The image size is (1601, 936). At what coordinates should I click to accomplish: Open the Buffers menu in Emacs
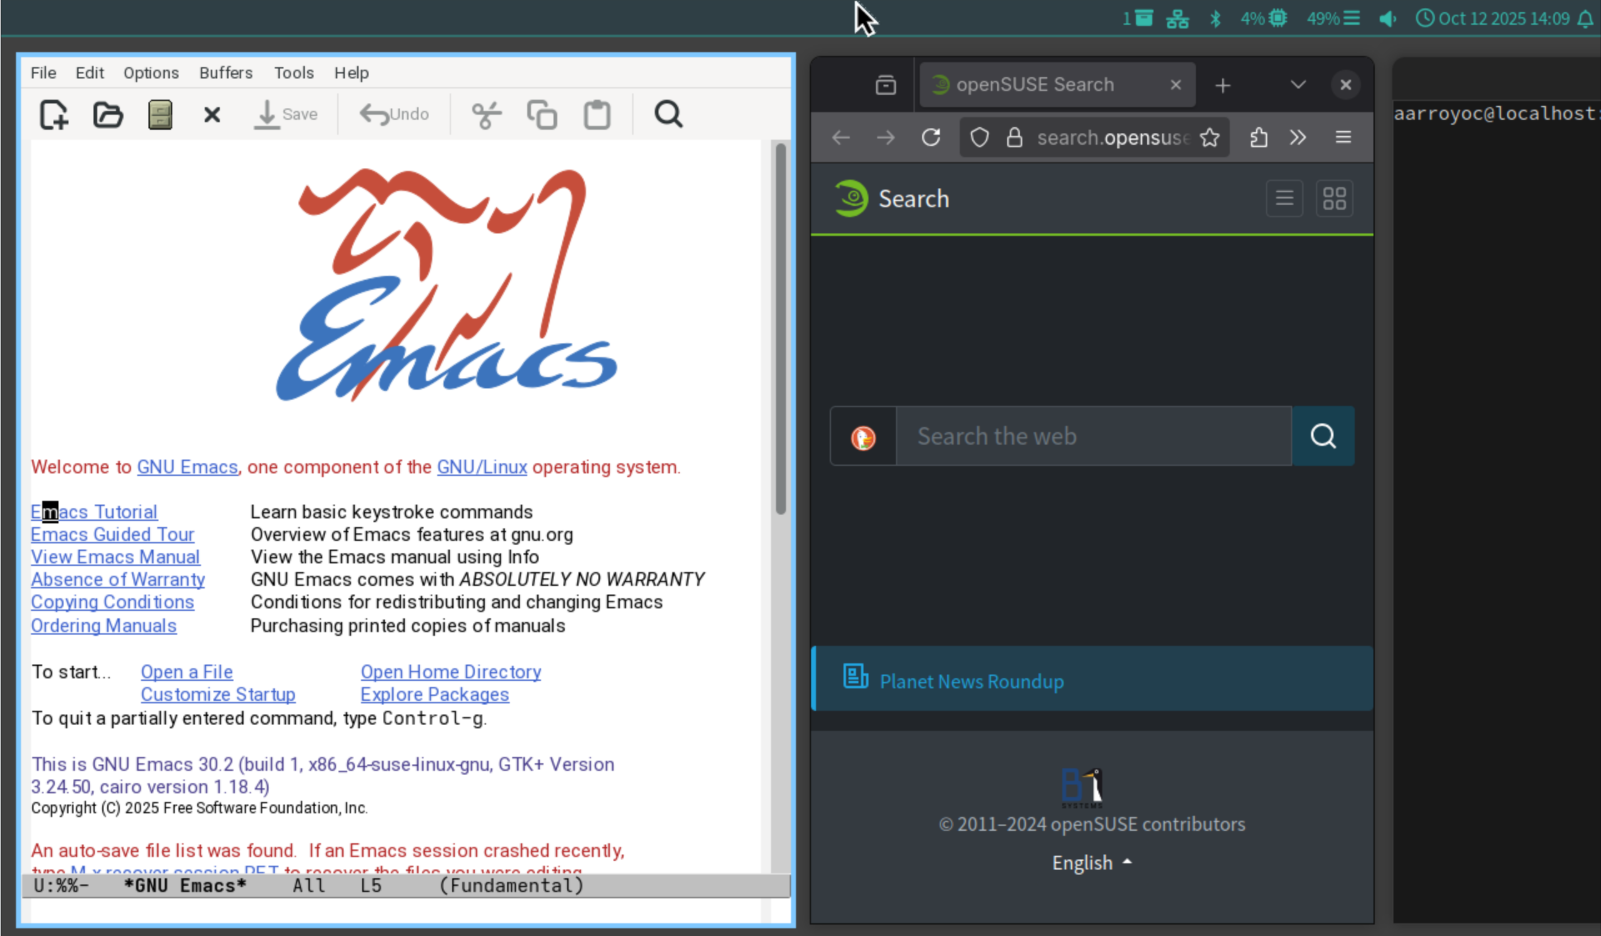click(225, 73)
